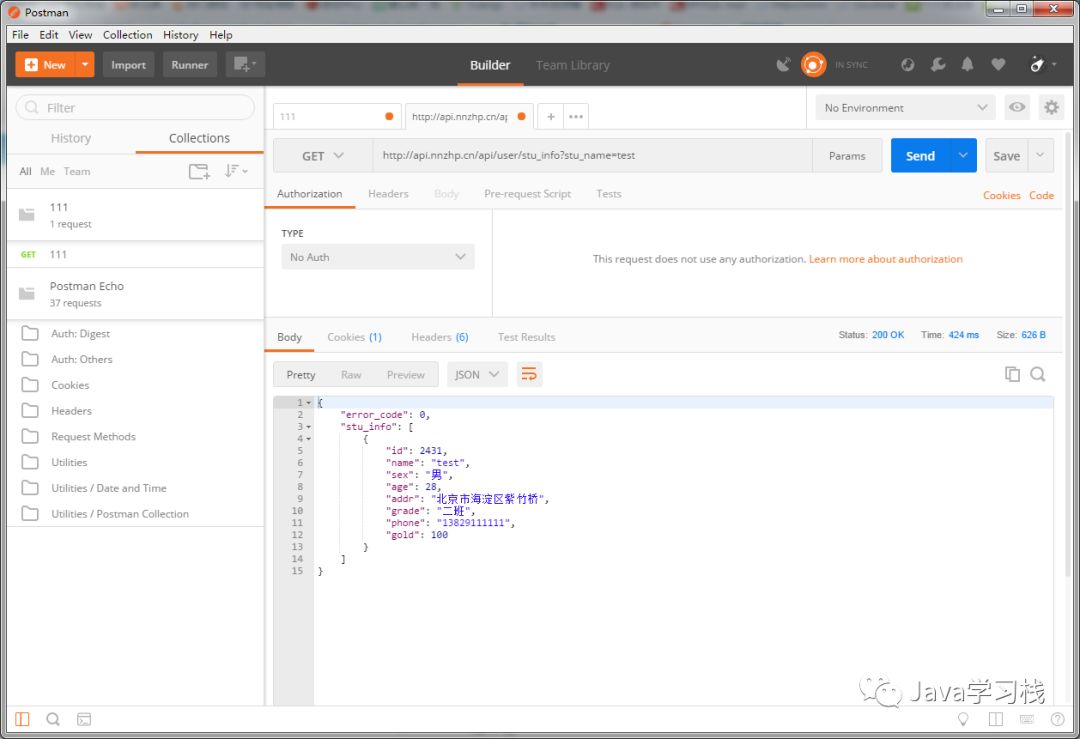Copy response with the copy icon
The height and width of the screenshot is (739, 1080).
pyautogui.click(x=1012, y=374)
